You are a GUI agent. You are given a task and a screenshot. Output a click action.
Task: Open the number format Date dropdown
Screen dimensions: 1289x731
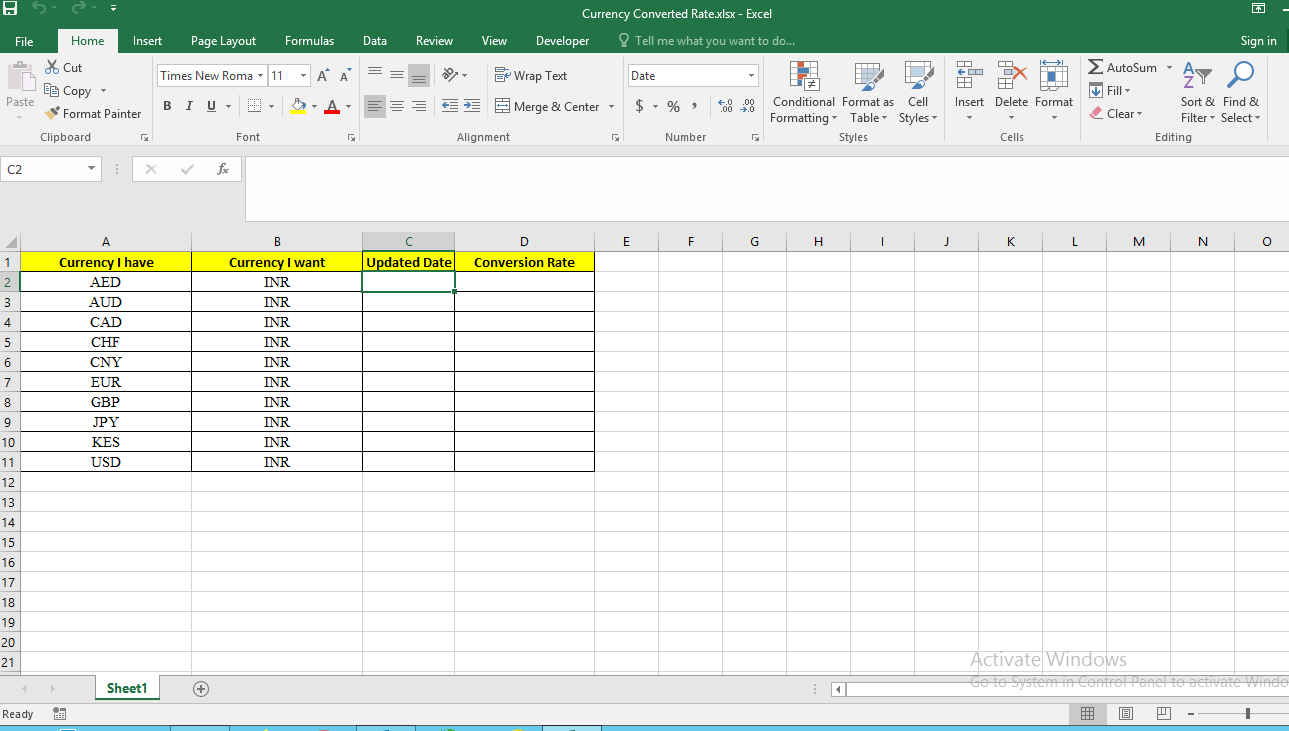[x=751, y=76]
